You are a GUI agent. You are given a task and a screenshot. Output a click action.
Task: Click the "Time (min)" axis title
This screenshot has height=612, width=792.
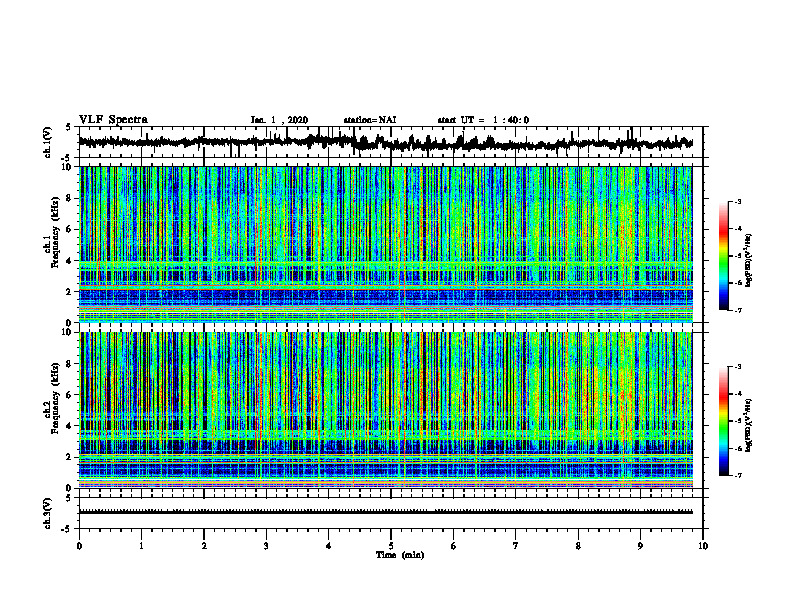(x=400, y=555)
